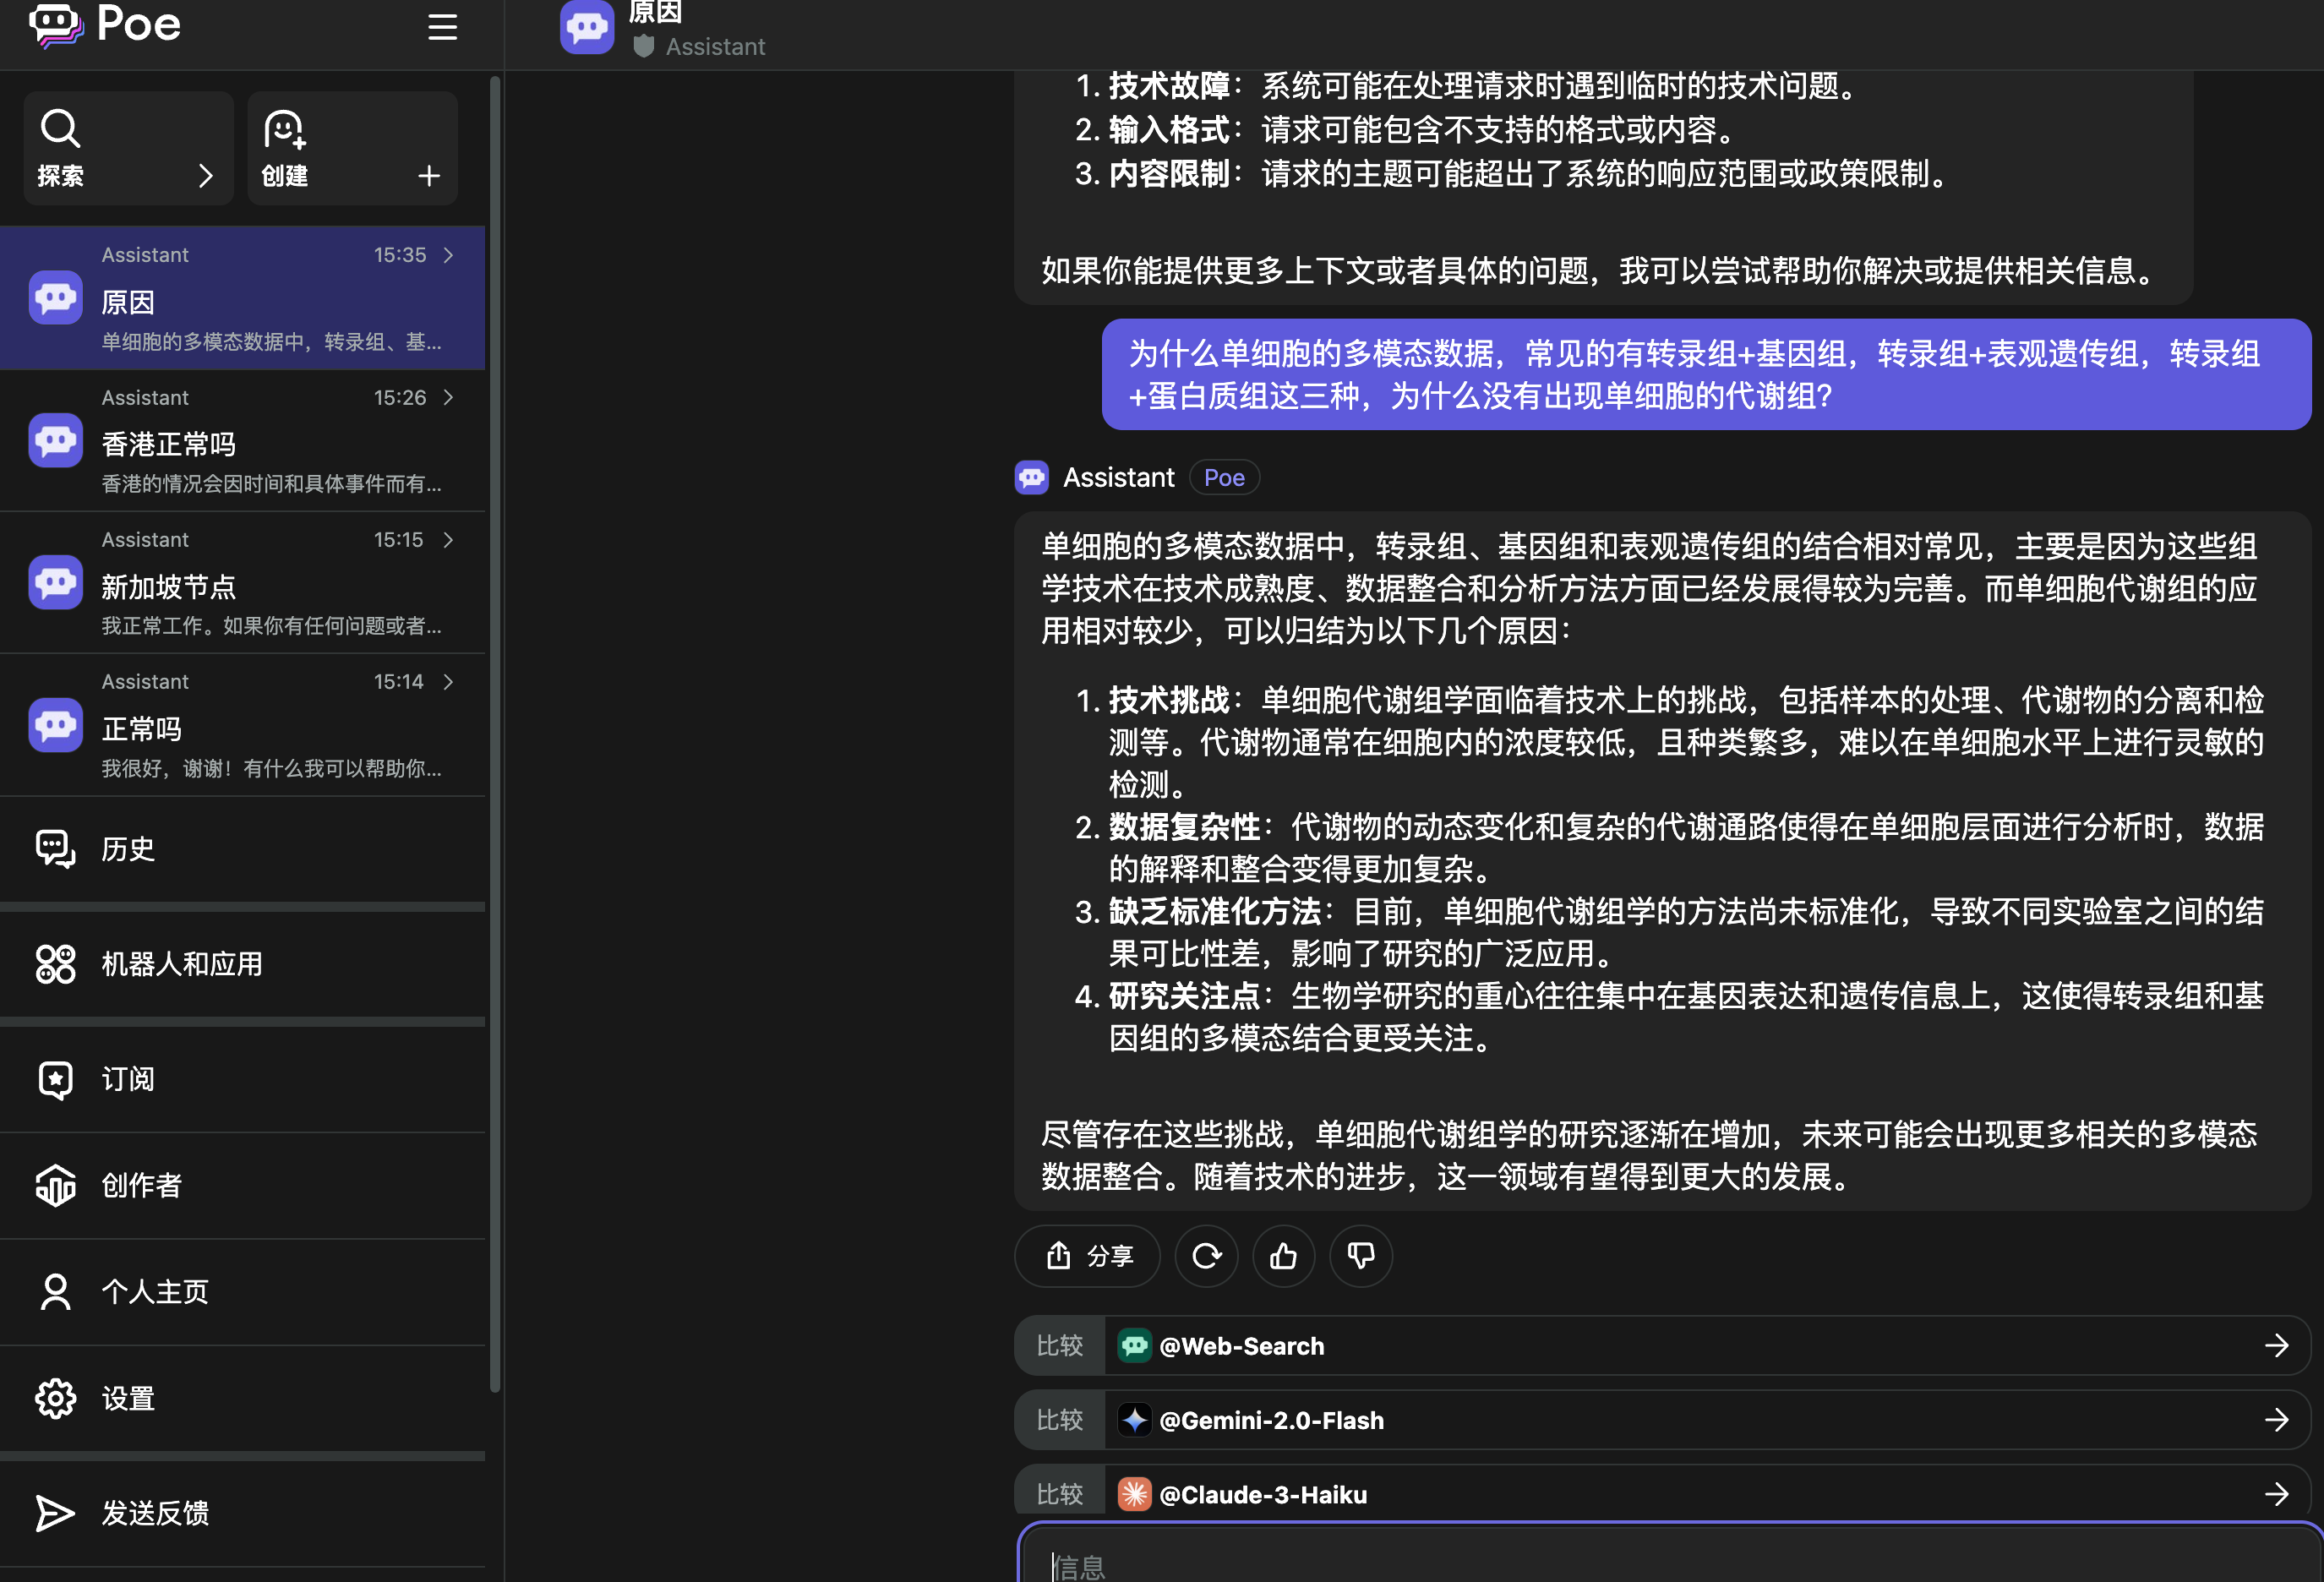The width and height of the screenshot is (2324, 1582).
Task: Click the hamburger menu icon beside the Poe logo
Action: (442, 27)
